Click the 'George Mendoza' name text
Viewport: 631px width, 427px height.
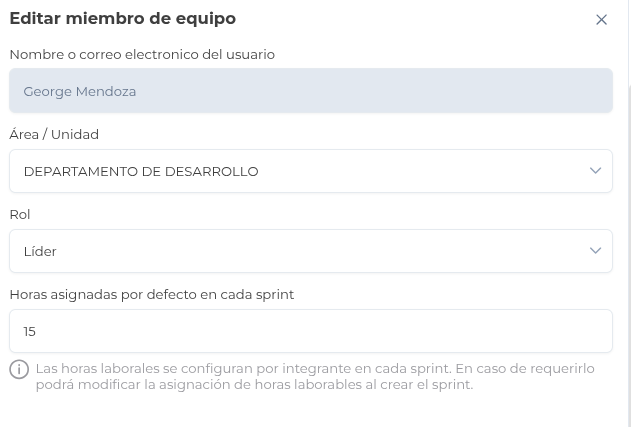pos(80,91)
